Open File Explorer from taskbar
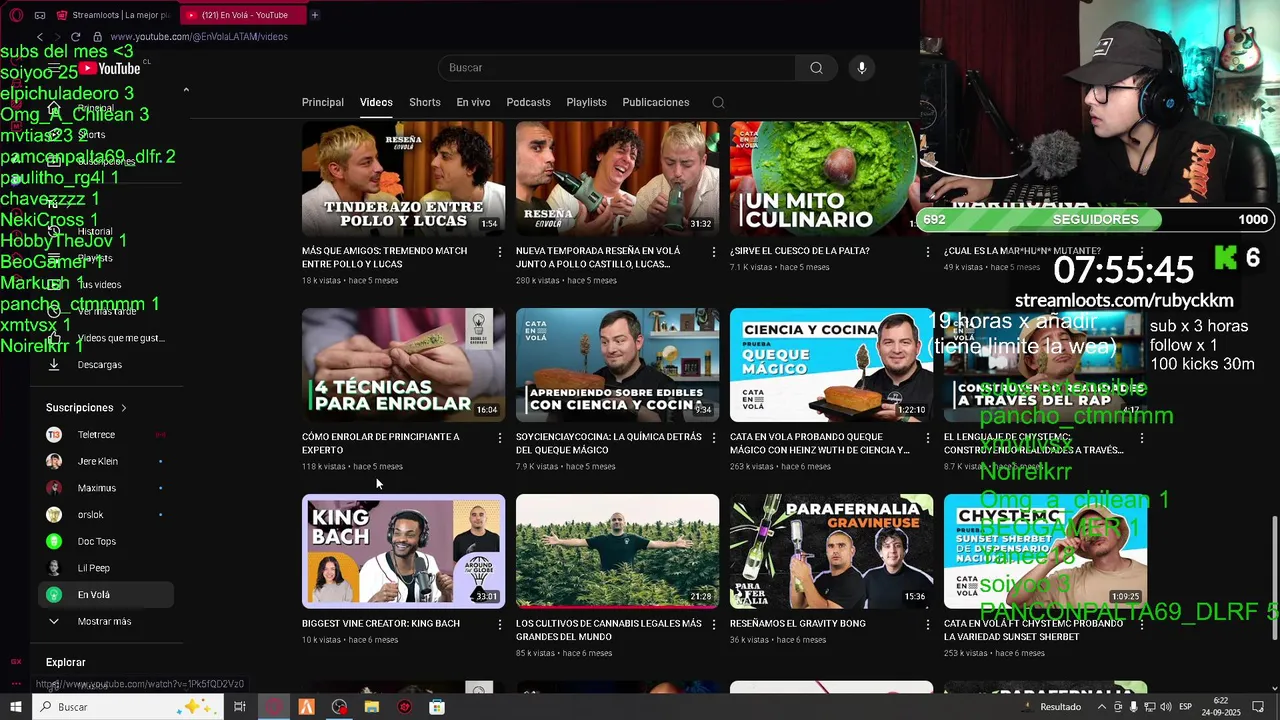This screenshot has width=1280, height=720. [372, 707]
